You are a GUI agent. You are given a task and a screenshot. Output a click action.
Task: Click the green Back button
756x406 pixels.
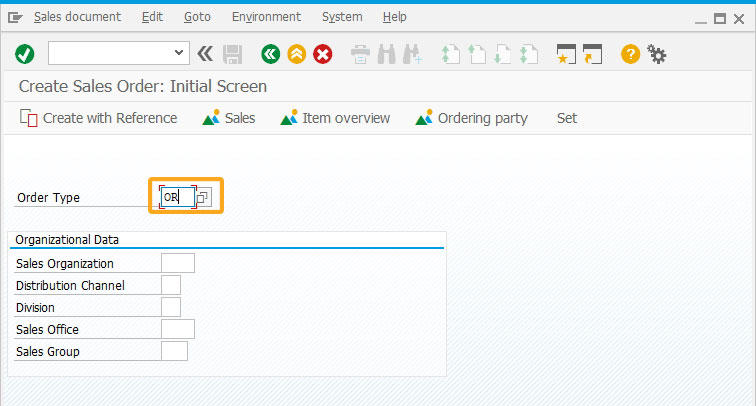(270, 54)
